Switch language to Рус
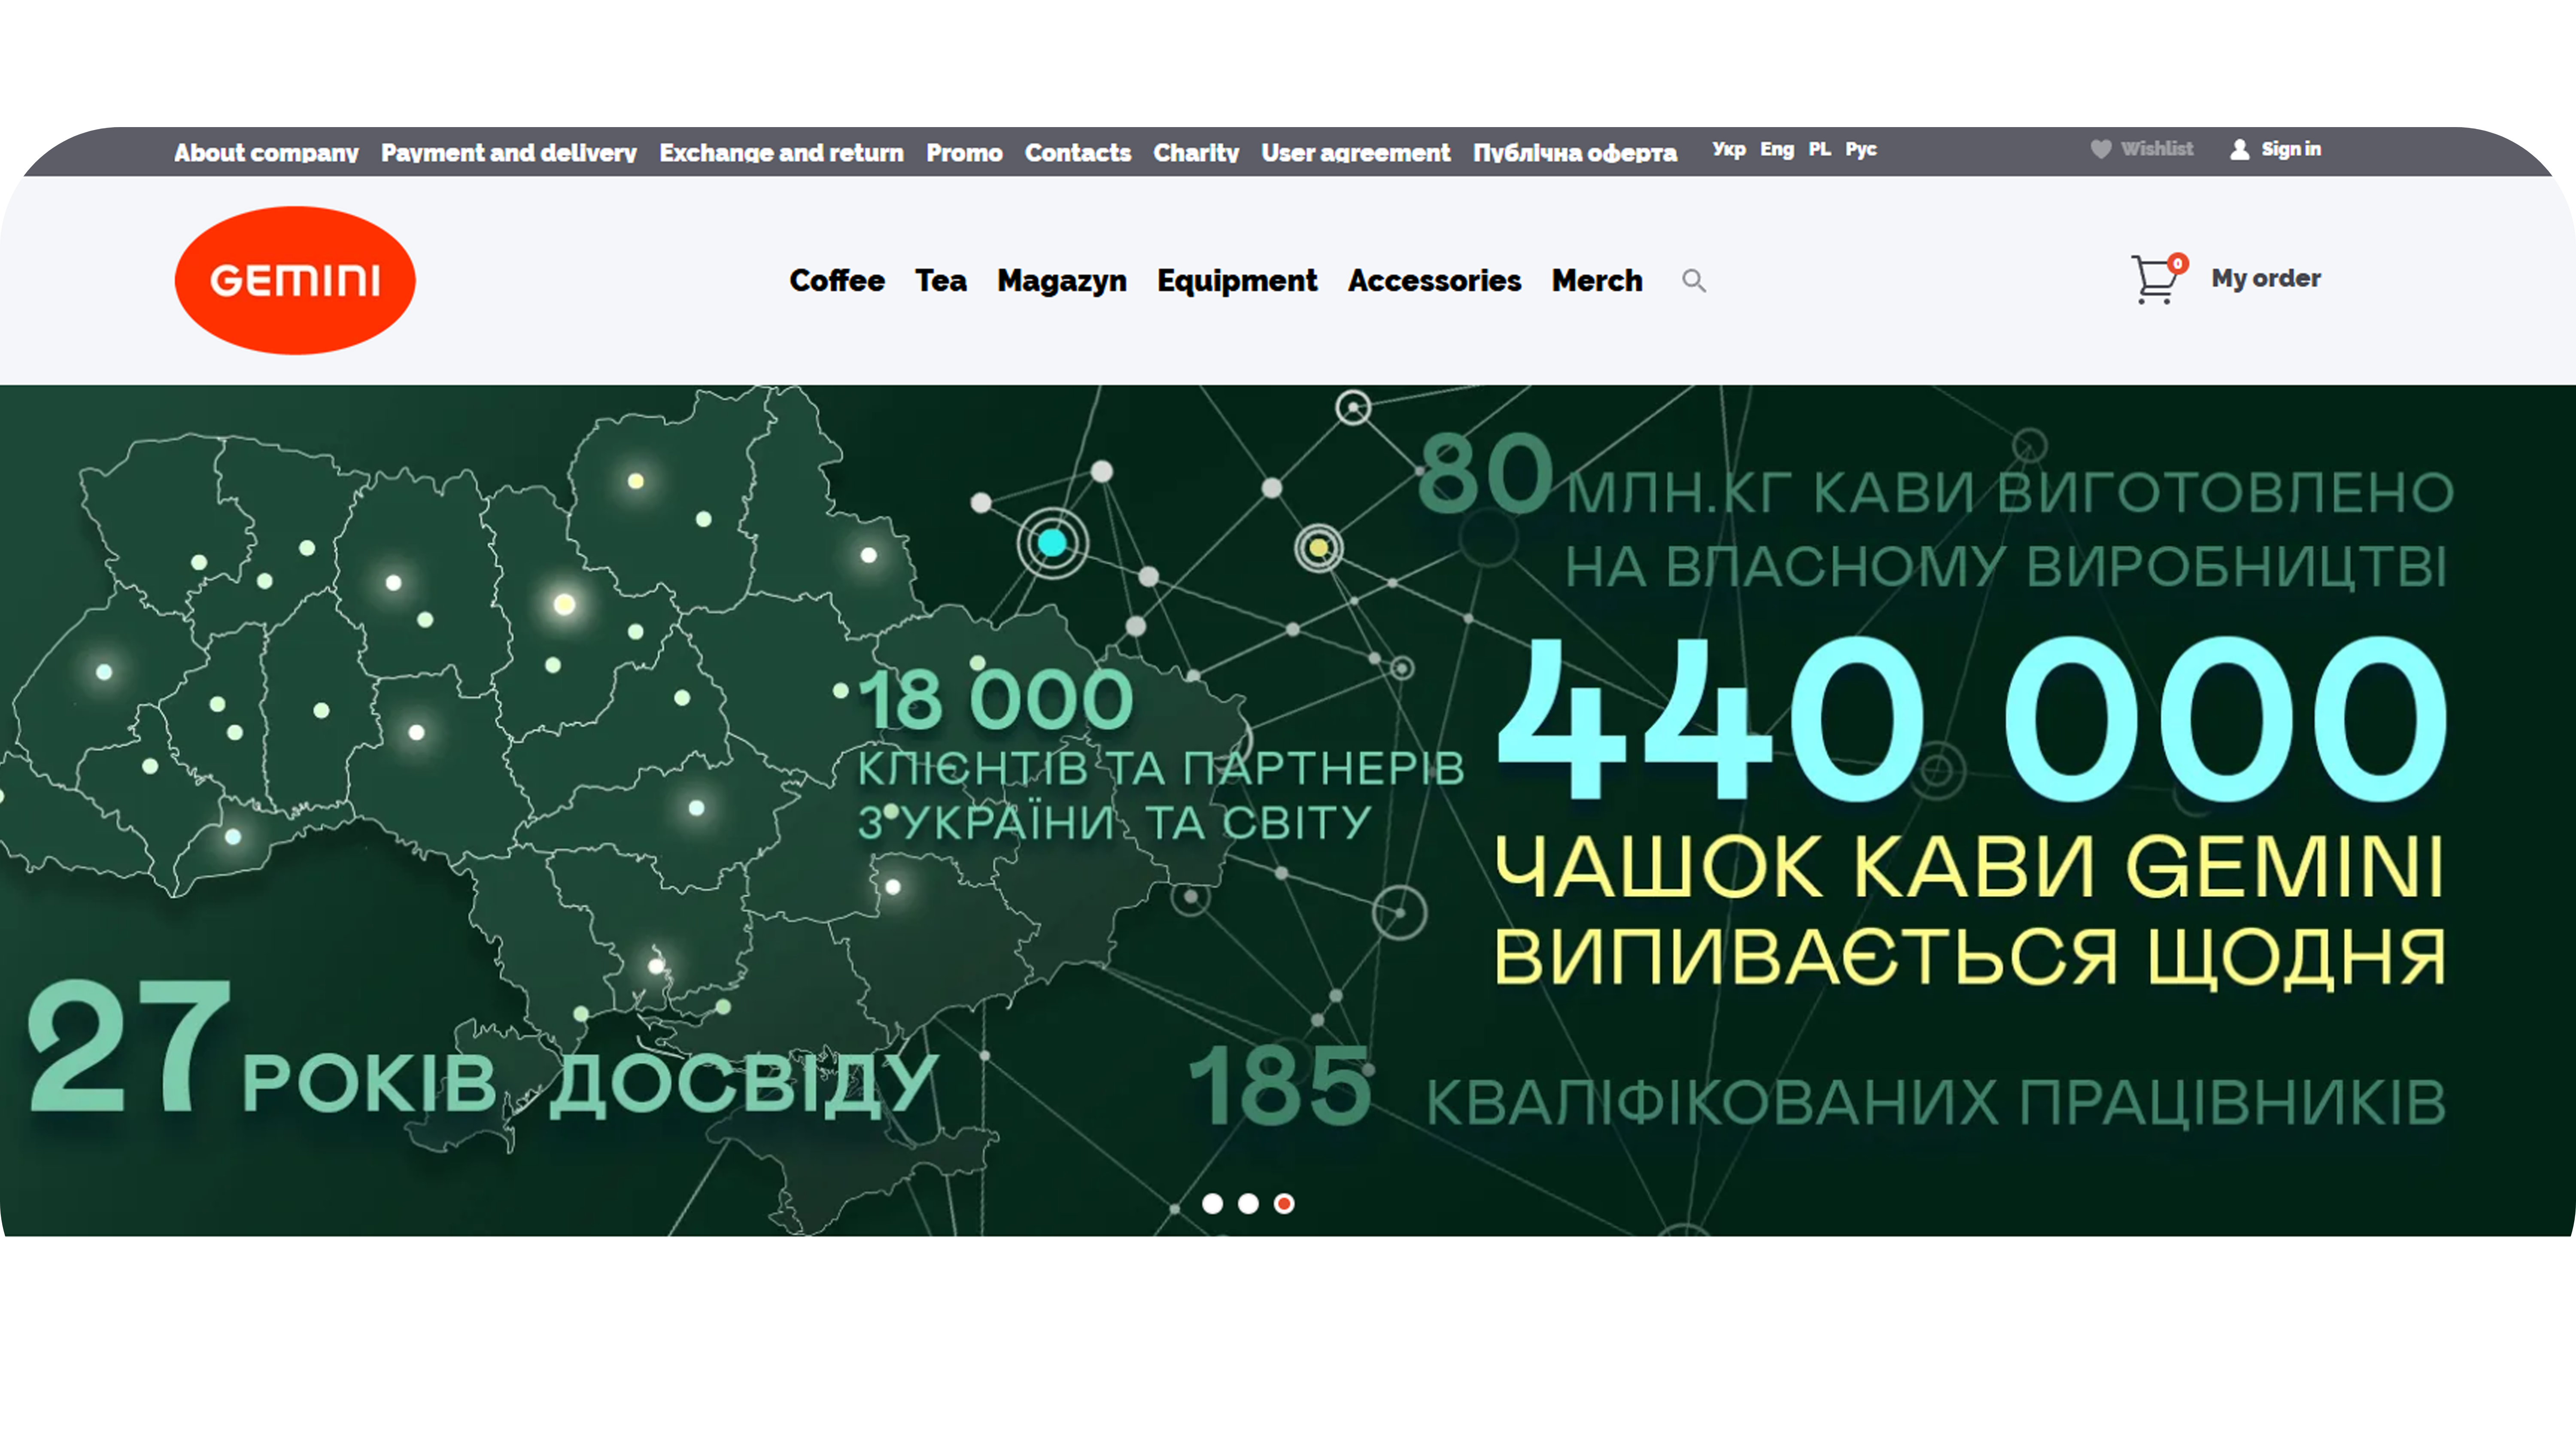This screenshot has height=1449, width=2576. [1861, 149]
